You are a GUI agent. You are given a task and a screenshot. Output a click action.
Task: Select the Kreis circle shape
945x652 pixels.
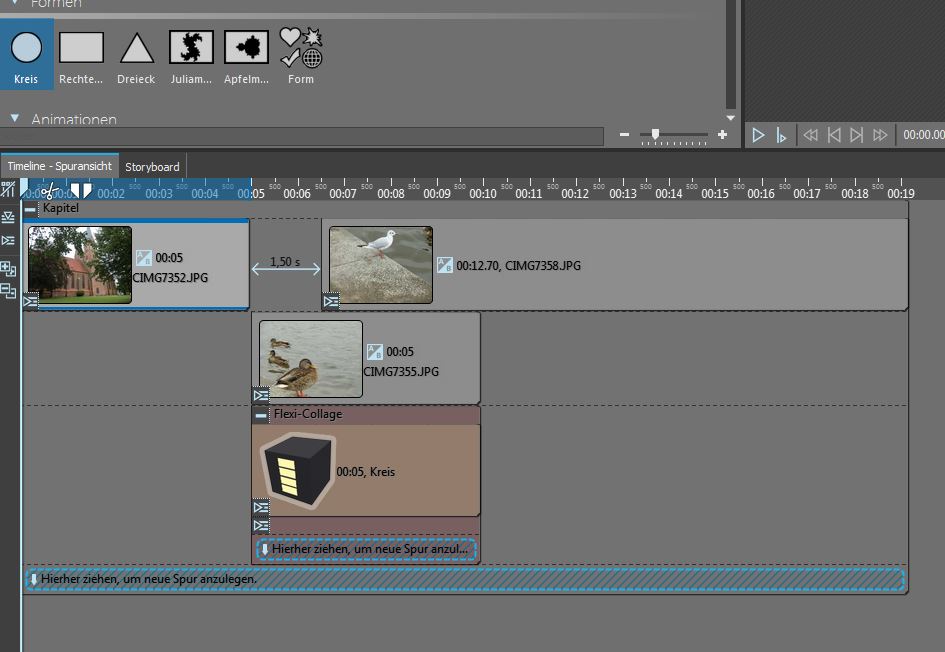pos(26,47)
